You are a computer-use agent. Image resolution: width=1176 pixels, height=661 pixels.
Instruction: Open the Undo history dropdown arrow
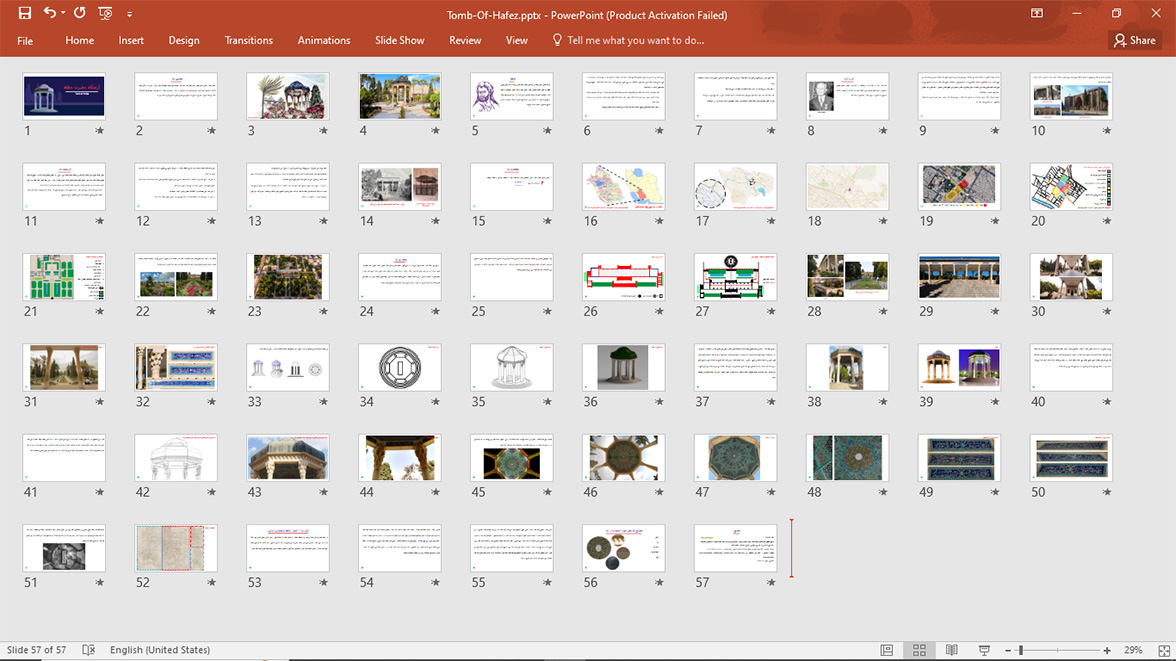point(62,14)
